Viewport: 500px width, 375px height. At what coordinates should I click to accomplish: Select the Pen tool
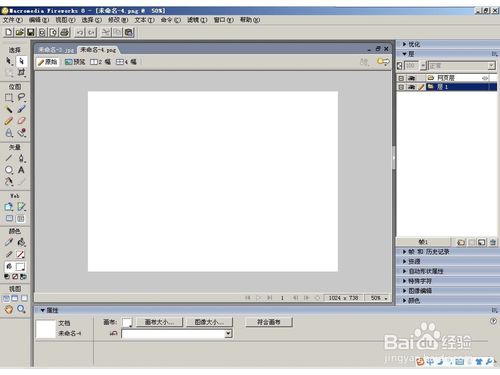(x=21, y=158)
